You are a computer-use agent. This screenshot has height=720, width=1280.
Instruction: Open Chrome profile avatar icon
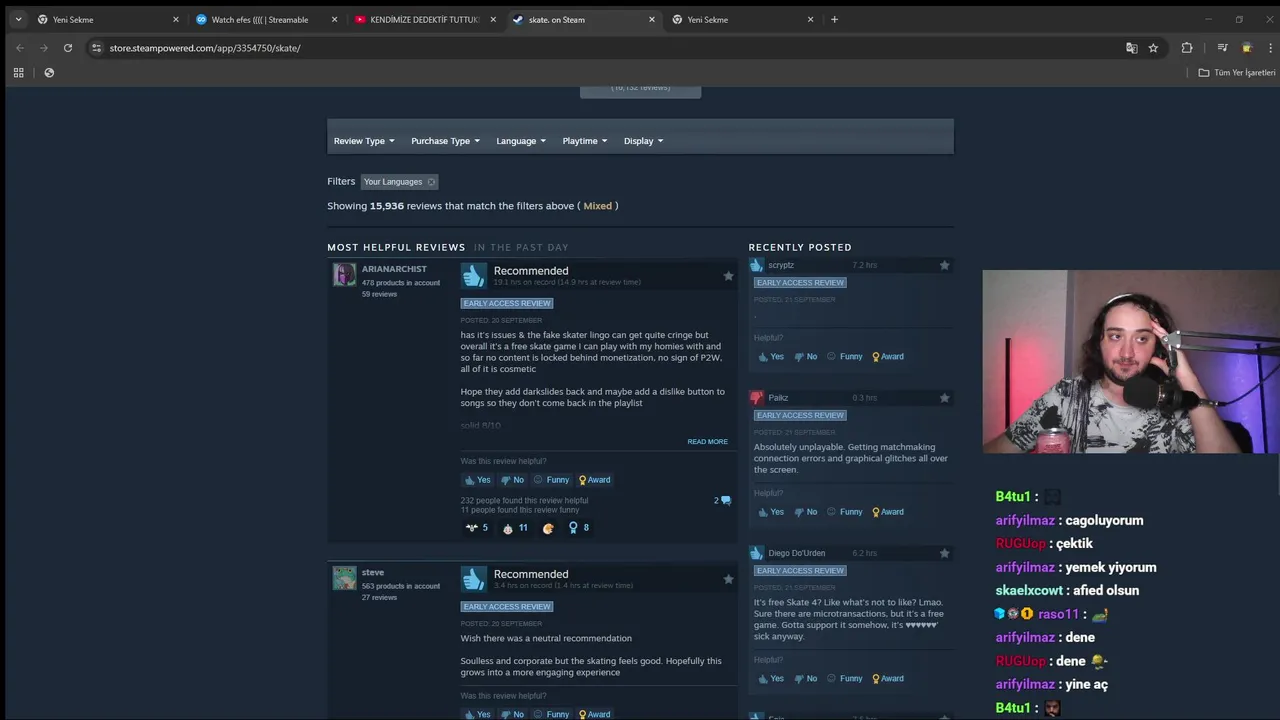[x=1246, y=48]
